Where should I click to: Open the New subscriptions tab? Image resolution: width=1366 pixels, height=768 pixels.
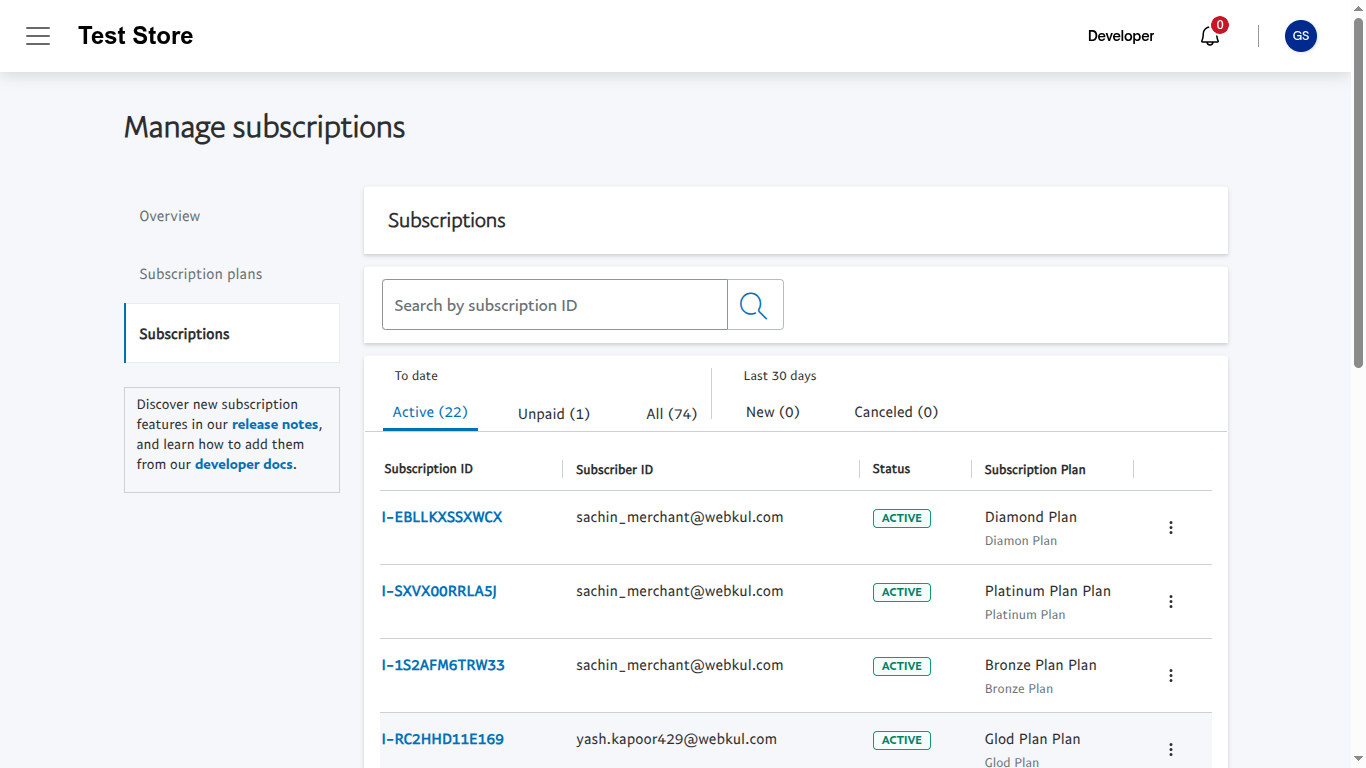pyautogui.click(x=772, y=411)
